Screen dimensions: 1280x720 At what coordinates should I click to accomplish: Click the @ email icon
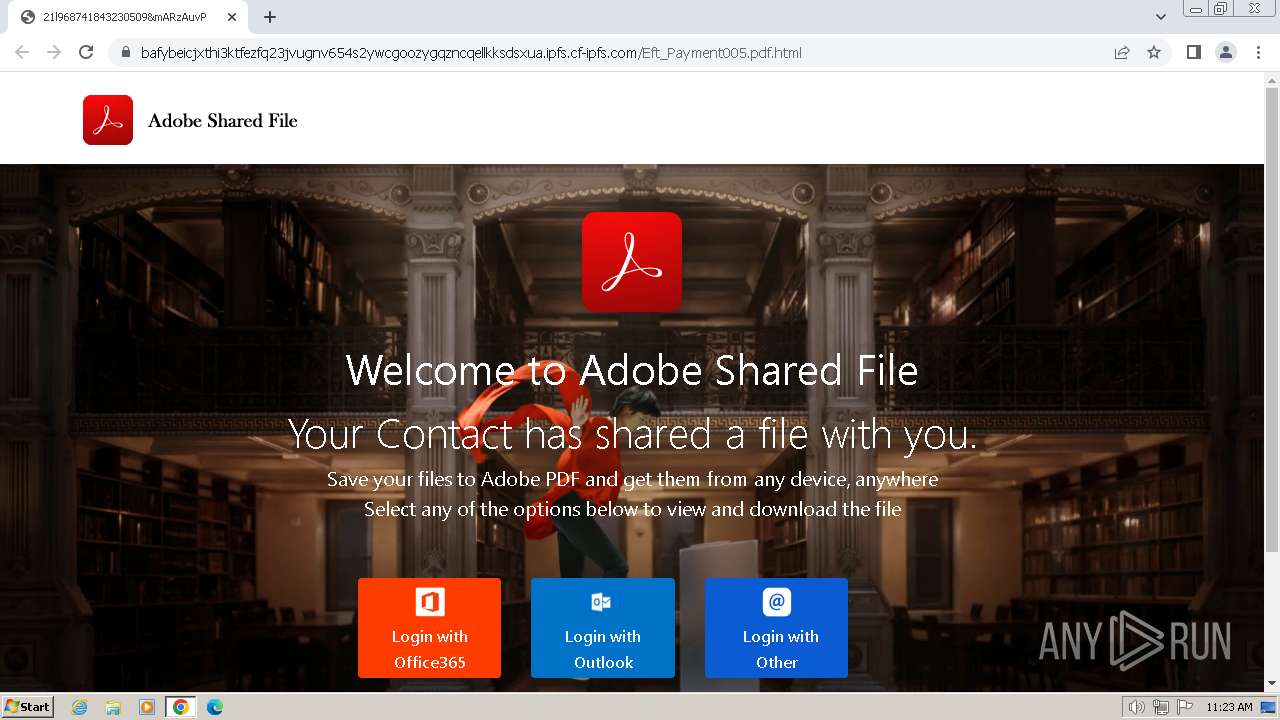[777, 602]
